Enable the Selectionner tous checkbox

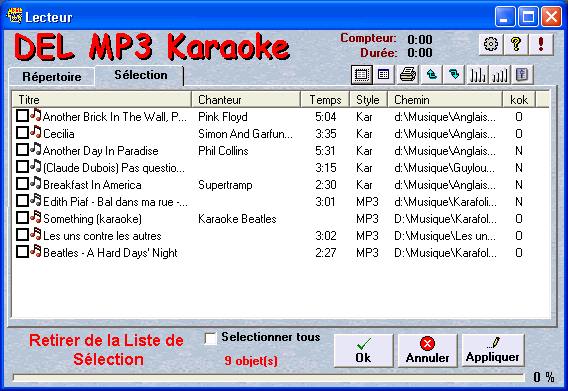tap(210, 338)
